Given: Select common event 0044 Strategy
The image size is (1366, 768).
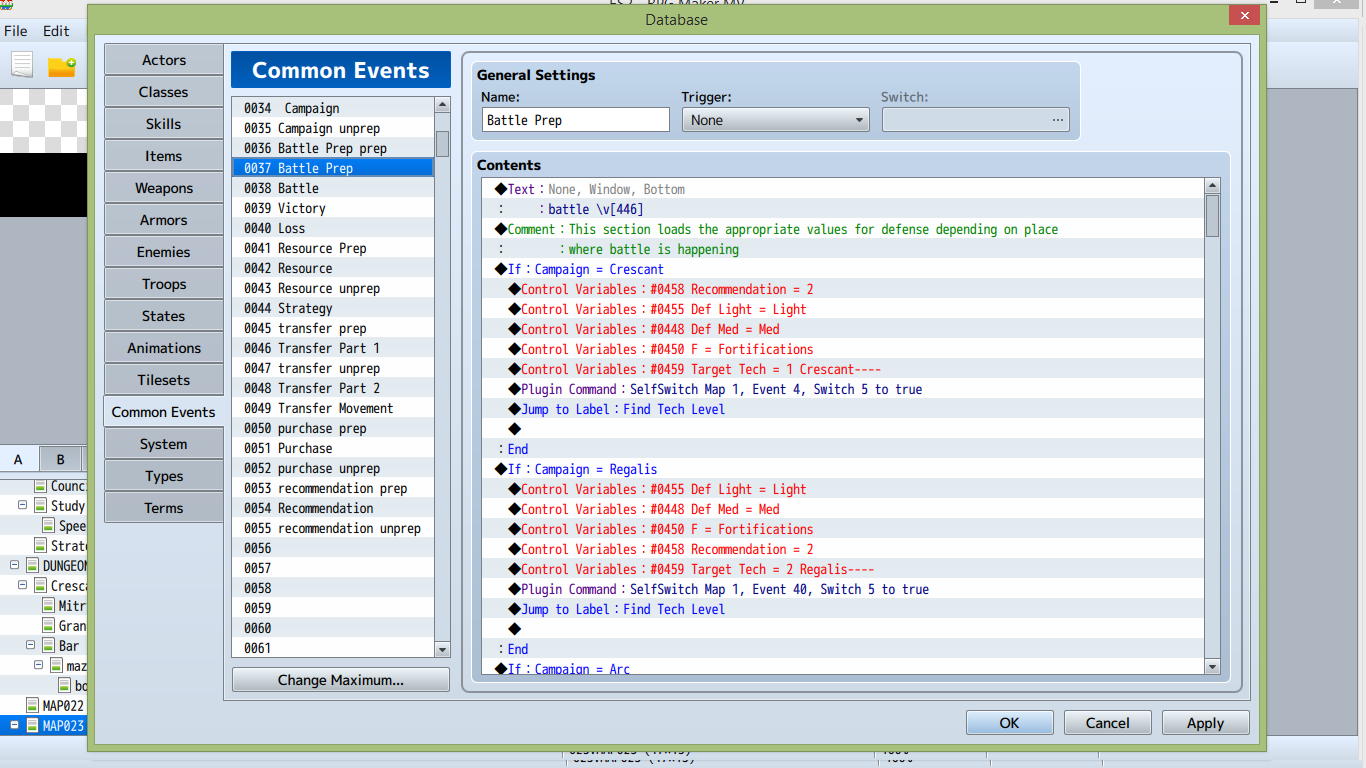Looking at the screenshot, I should [333, 308].
